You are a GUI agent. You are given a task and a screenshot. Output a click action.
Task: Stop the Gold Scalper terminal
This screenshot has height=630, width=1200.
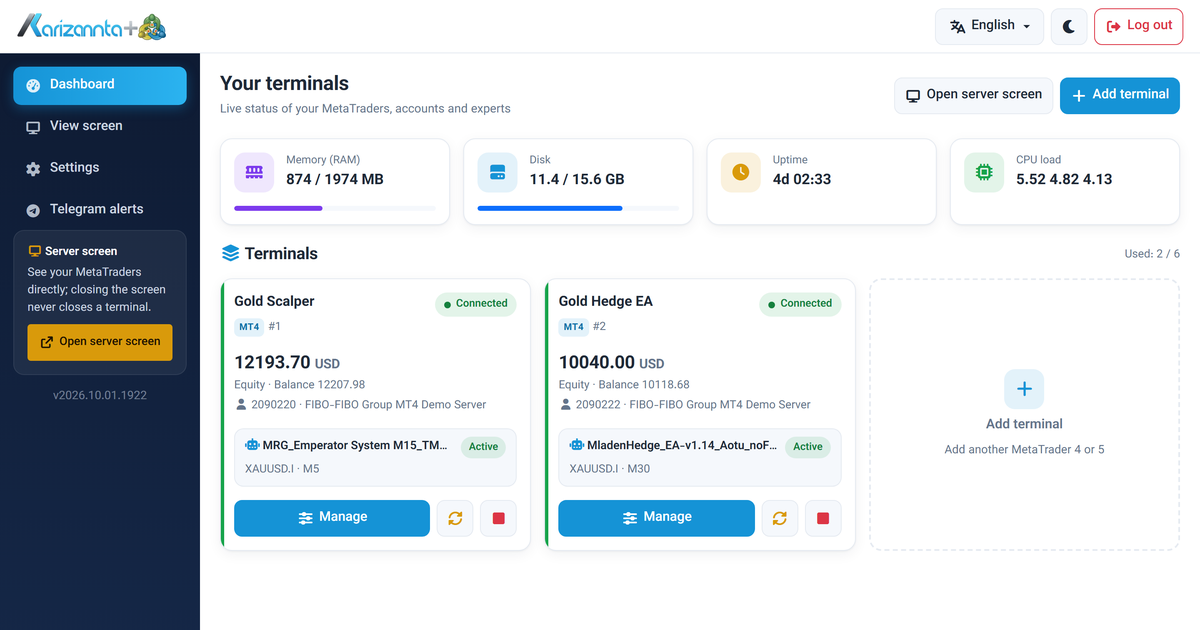[x=499, y=518]
